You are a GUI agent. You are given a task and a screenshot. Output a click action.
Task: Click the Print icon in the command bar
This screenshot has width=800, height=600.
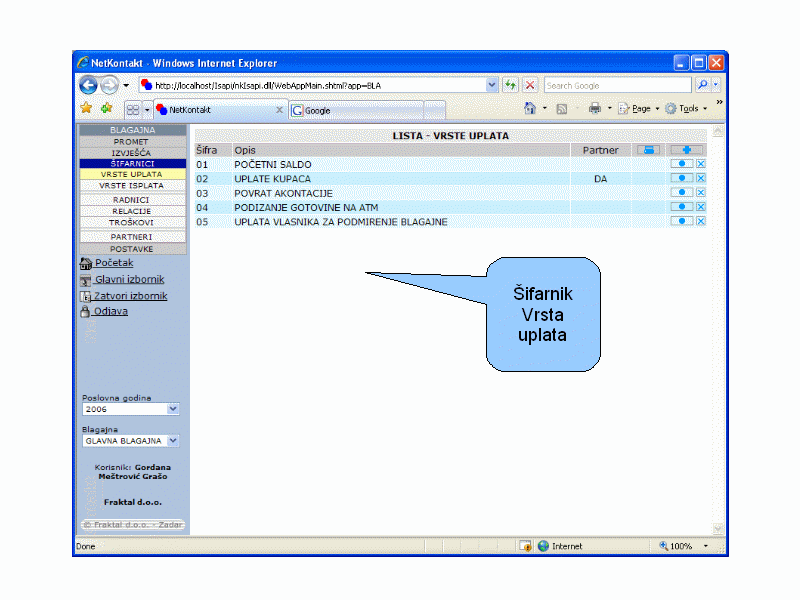(595, 108)
